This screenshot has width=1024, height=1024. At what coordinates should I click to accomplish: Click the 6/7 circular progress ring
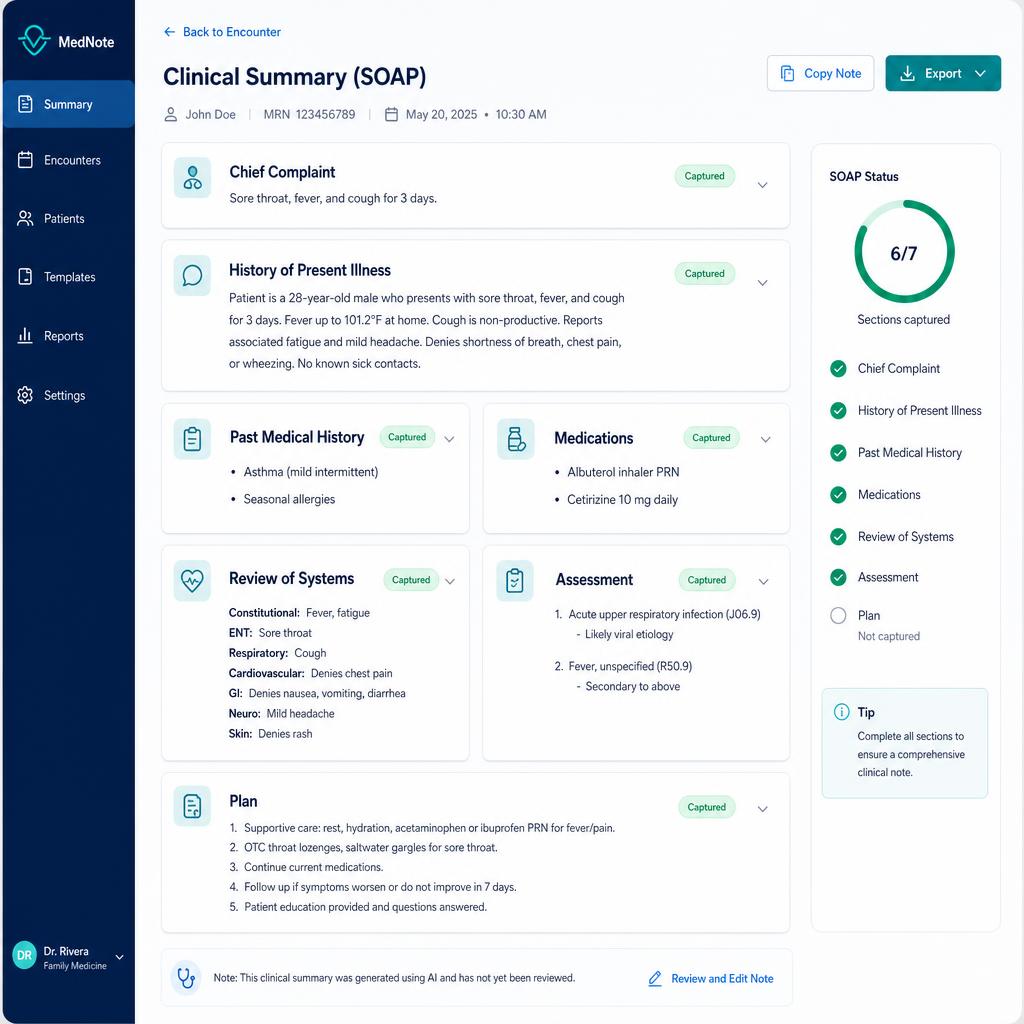click(904, 251)
